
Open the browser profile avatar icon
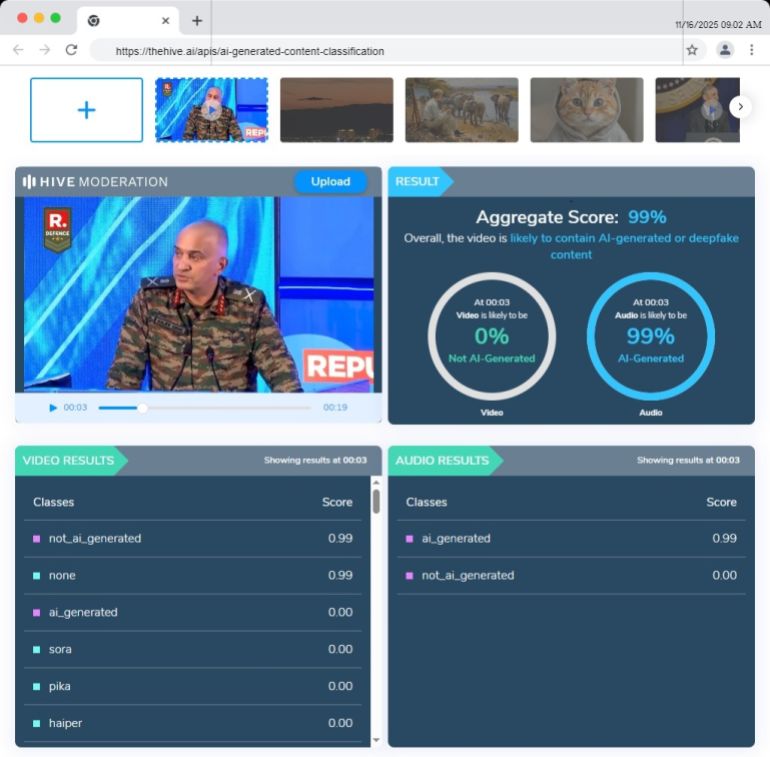point(725,50)
